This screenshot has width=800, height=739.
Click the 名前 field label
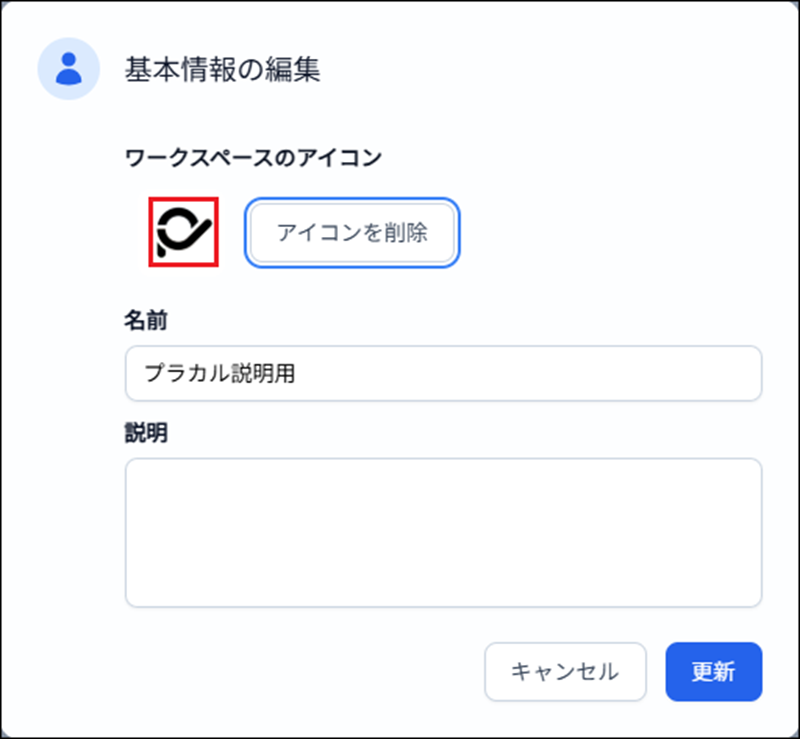click(146, 320)
